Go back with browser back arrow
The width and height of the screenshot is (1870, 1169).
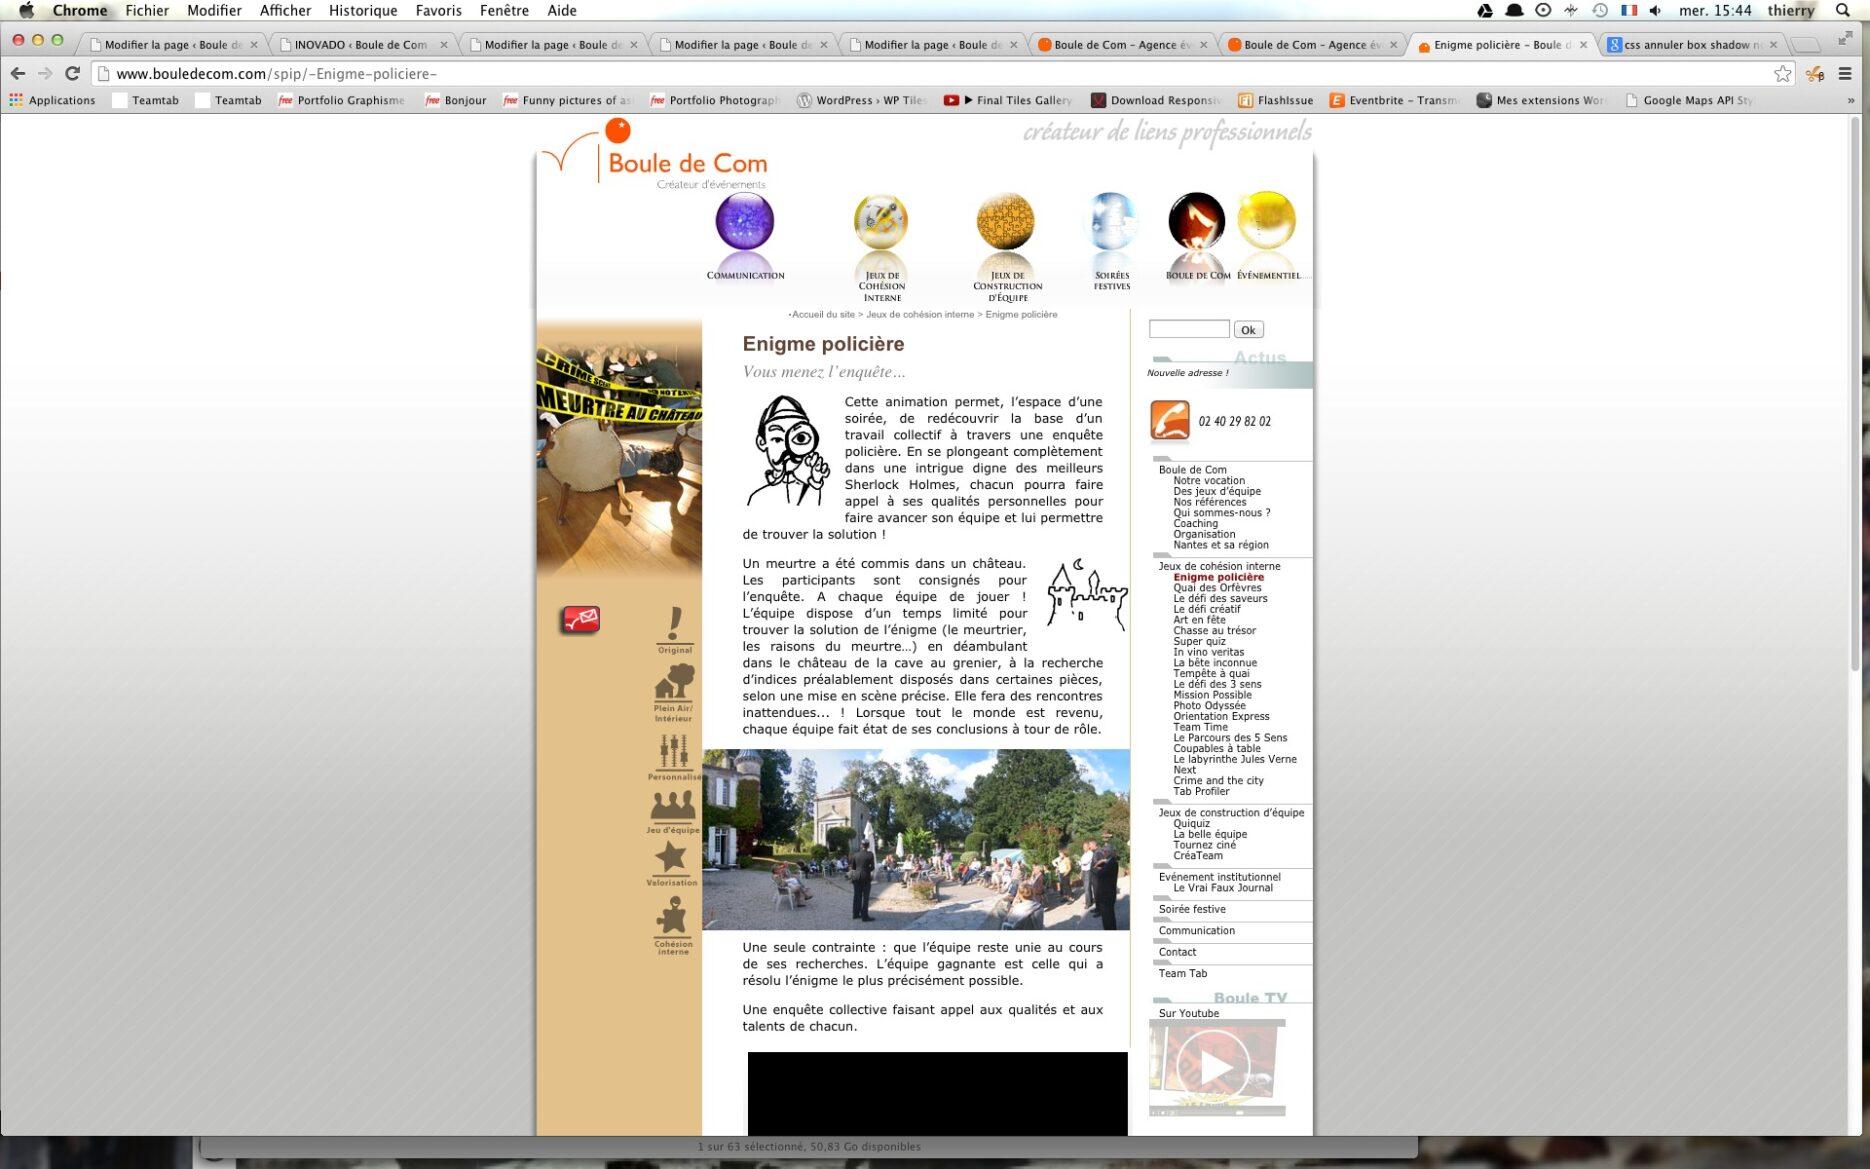click(18, 73)
